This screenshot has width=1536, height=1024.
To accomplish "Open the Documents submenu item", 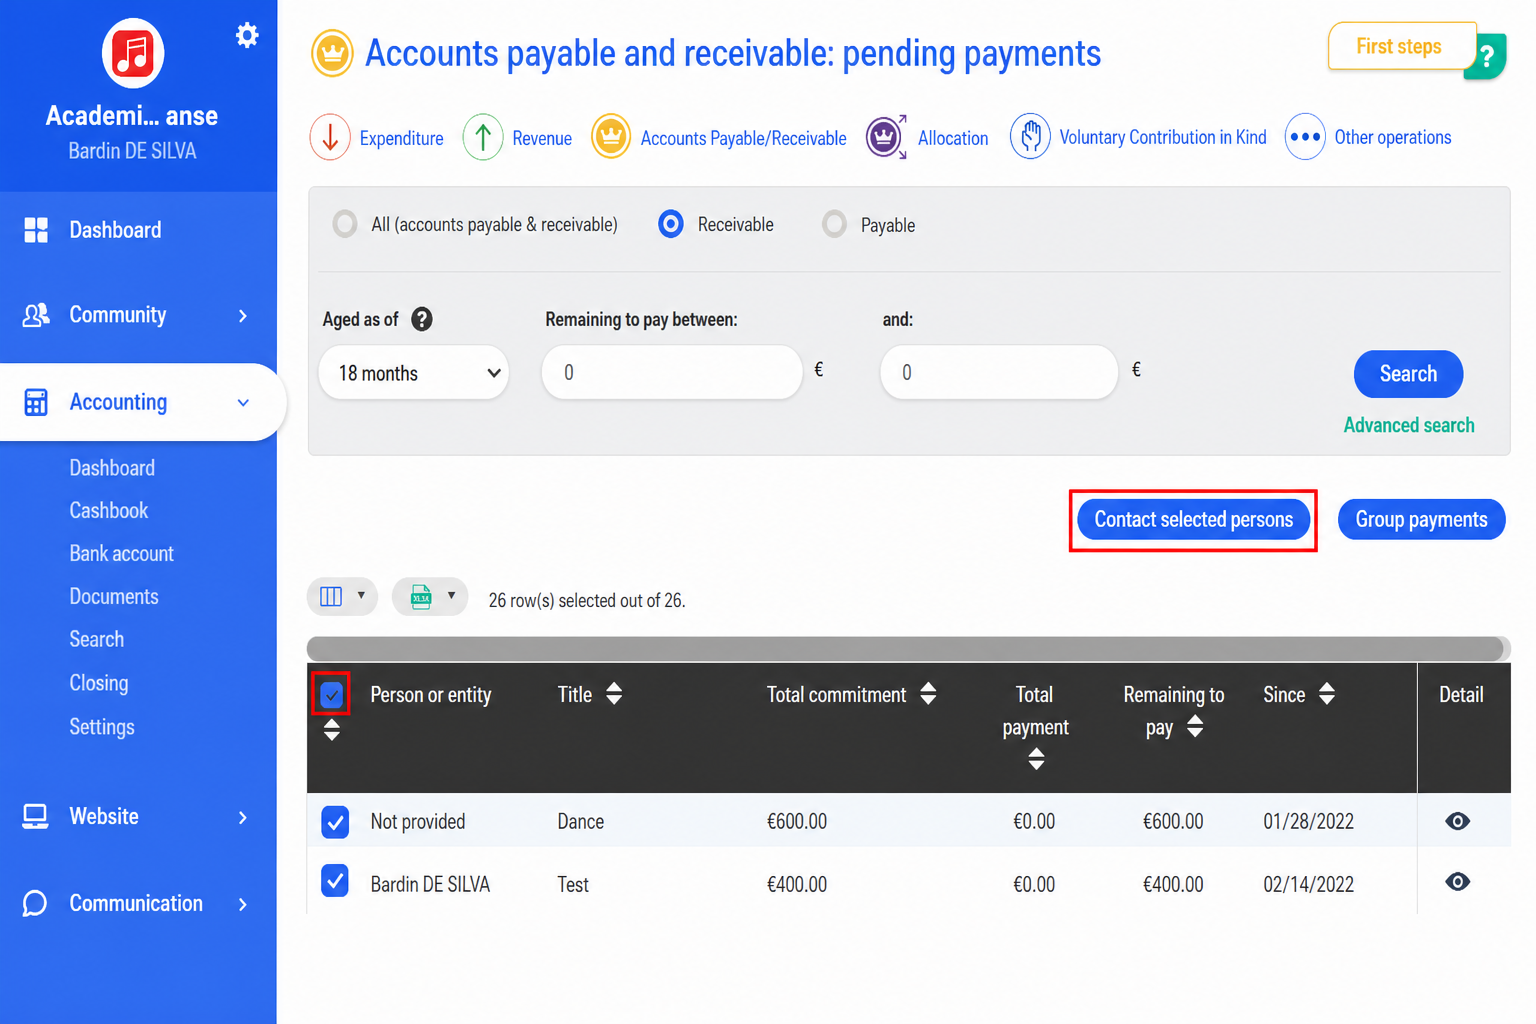I will point(114,597).
